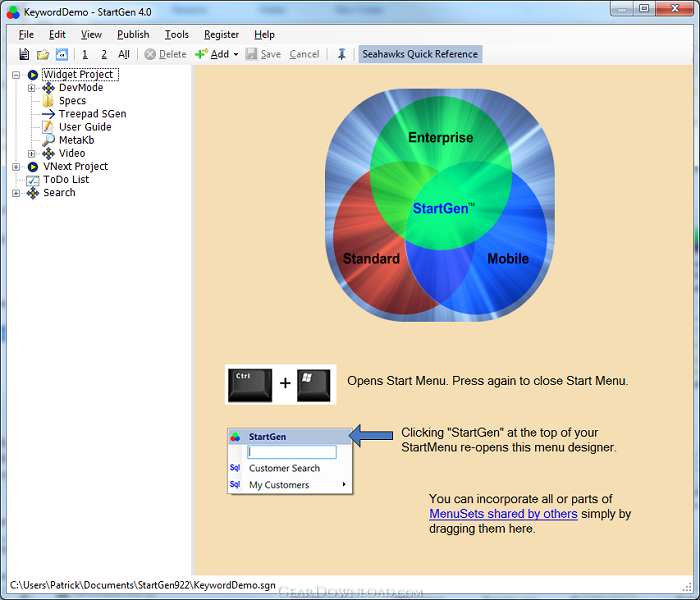The width and height of the screenshot is (700, 600).
Task: Expand the Video tree node
Action: click(32, 154)
